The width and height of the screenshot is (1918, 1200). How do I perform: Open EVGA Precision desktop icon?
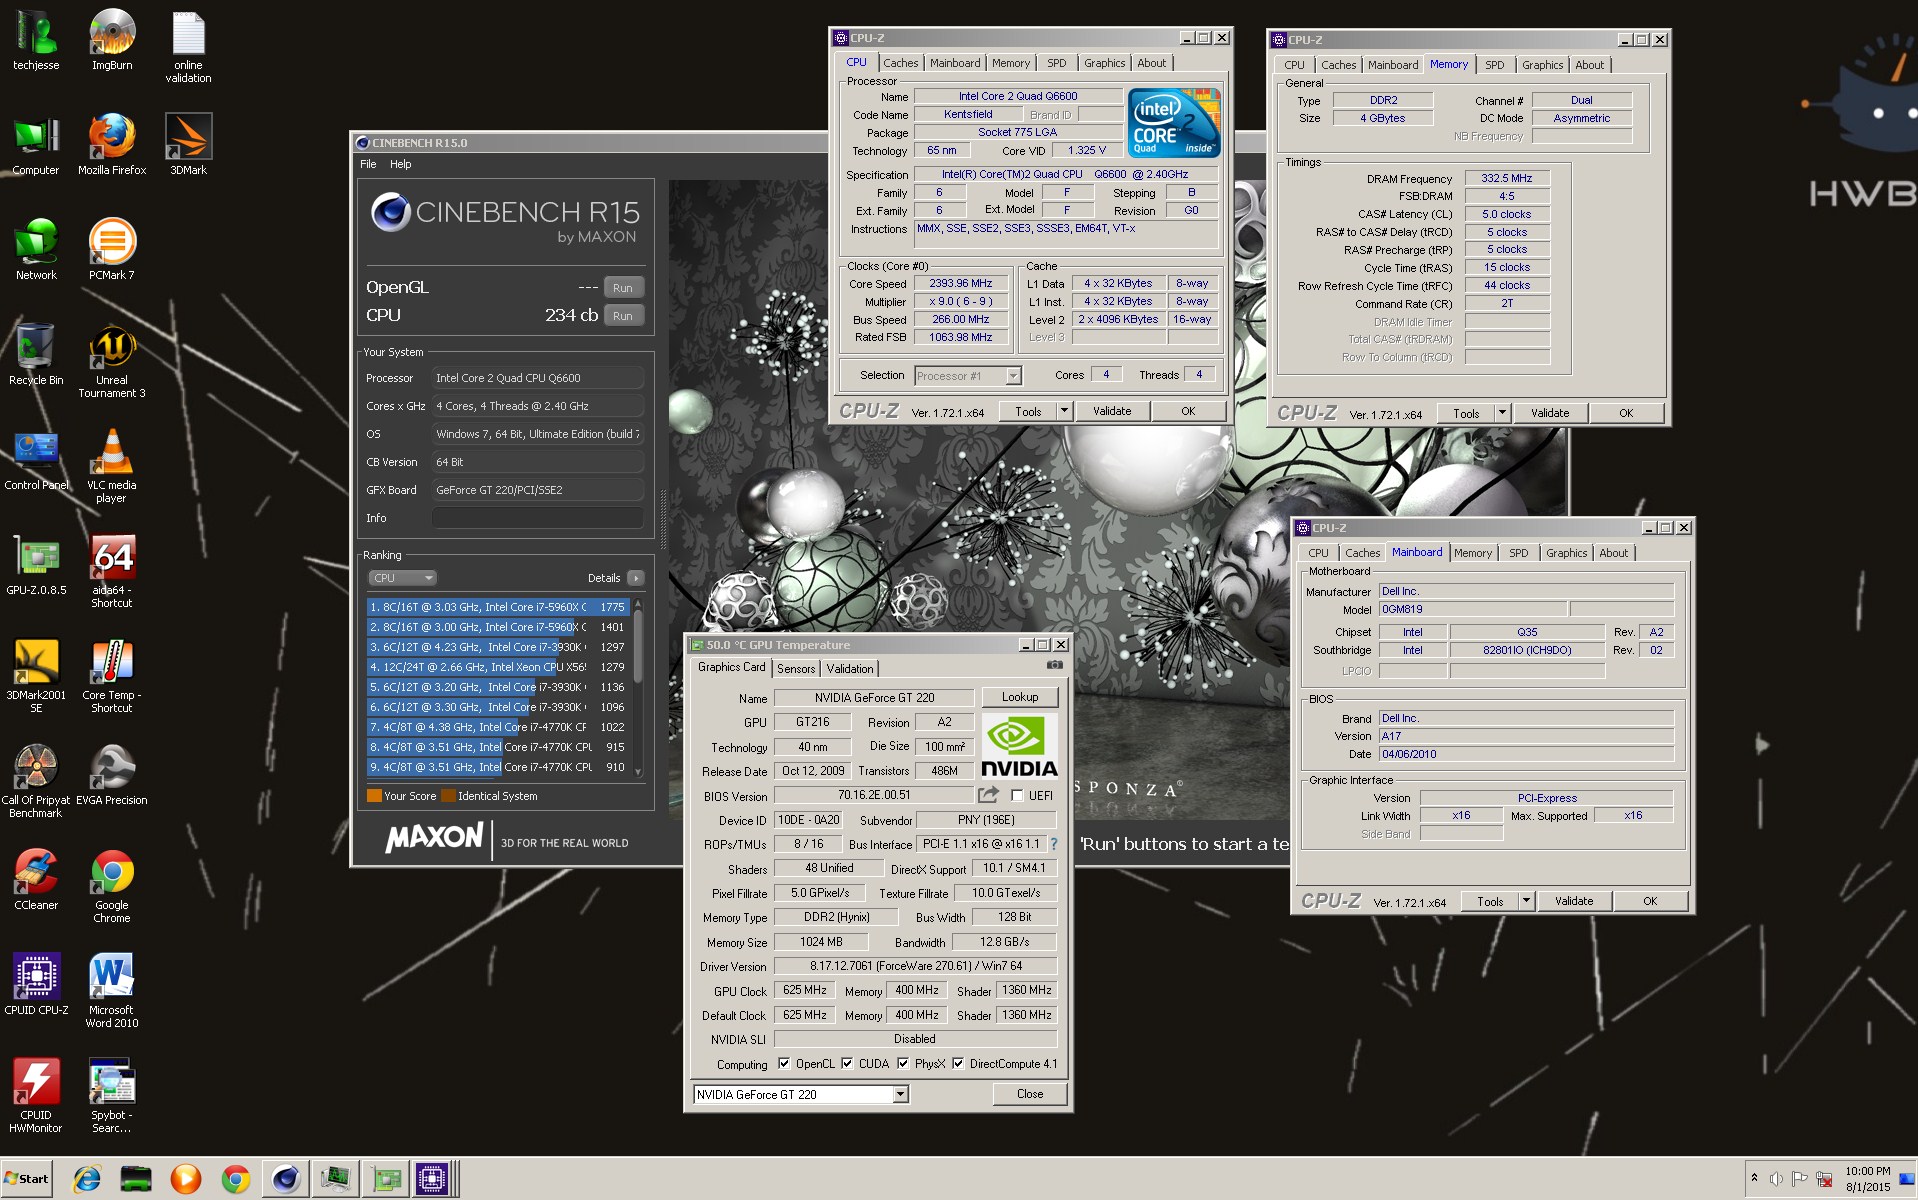point(112,775)
